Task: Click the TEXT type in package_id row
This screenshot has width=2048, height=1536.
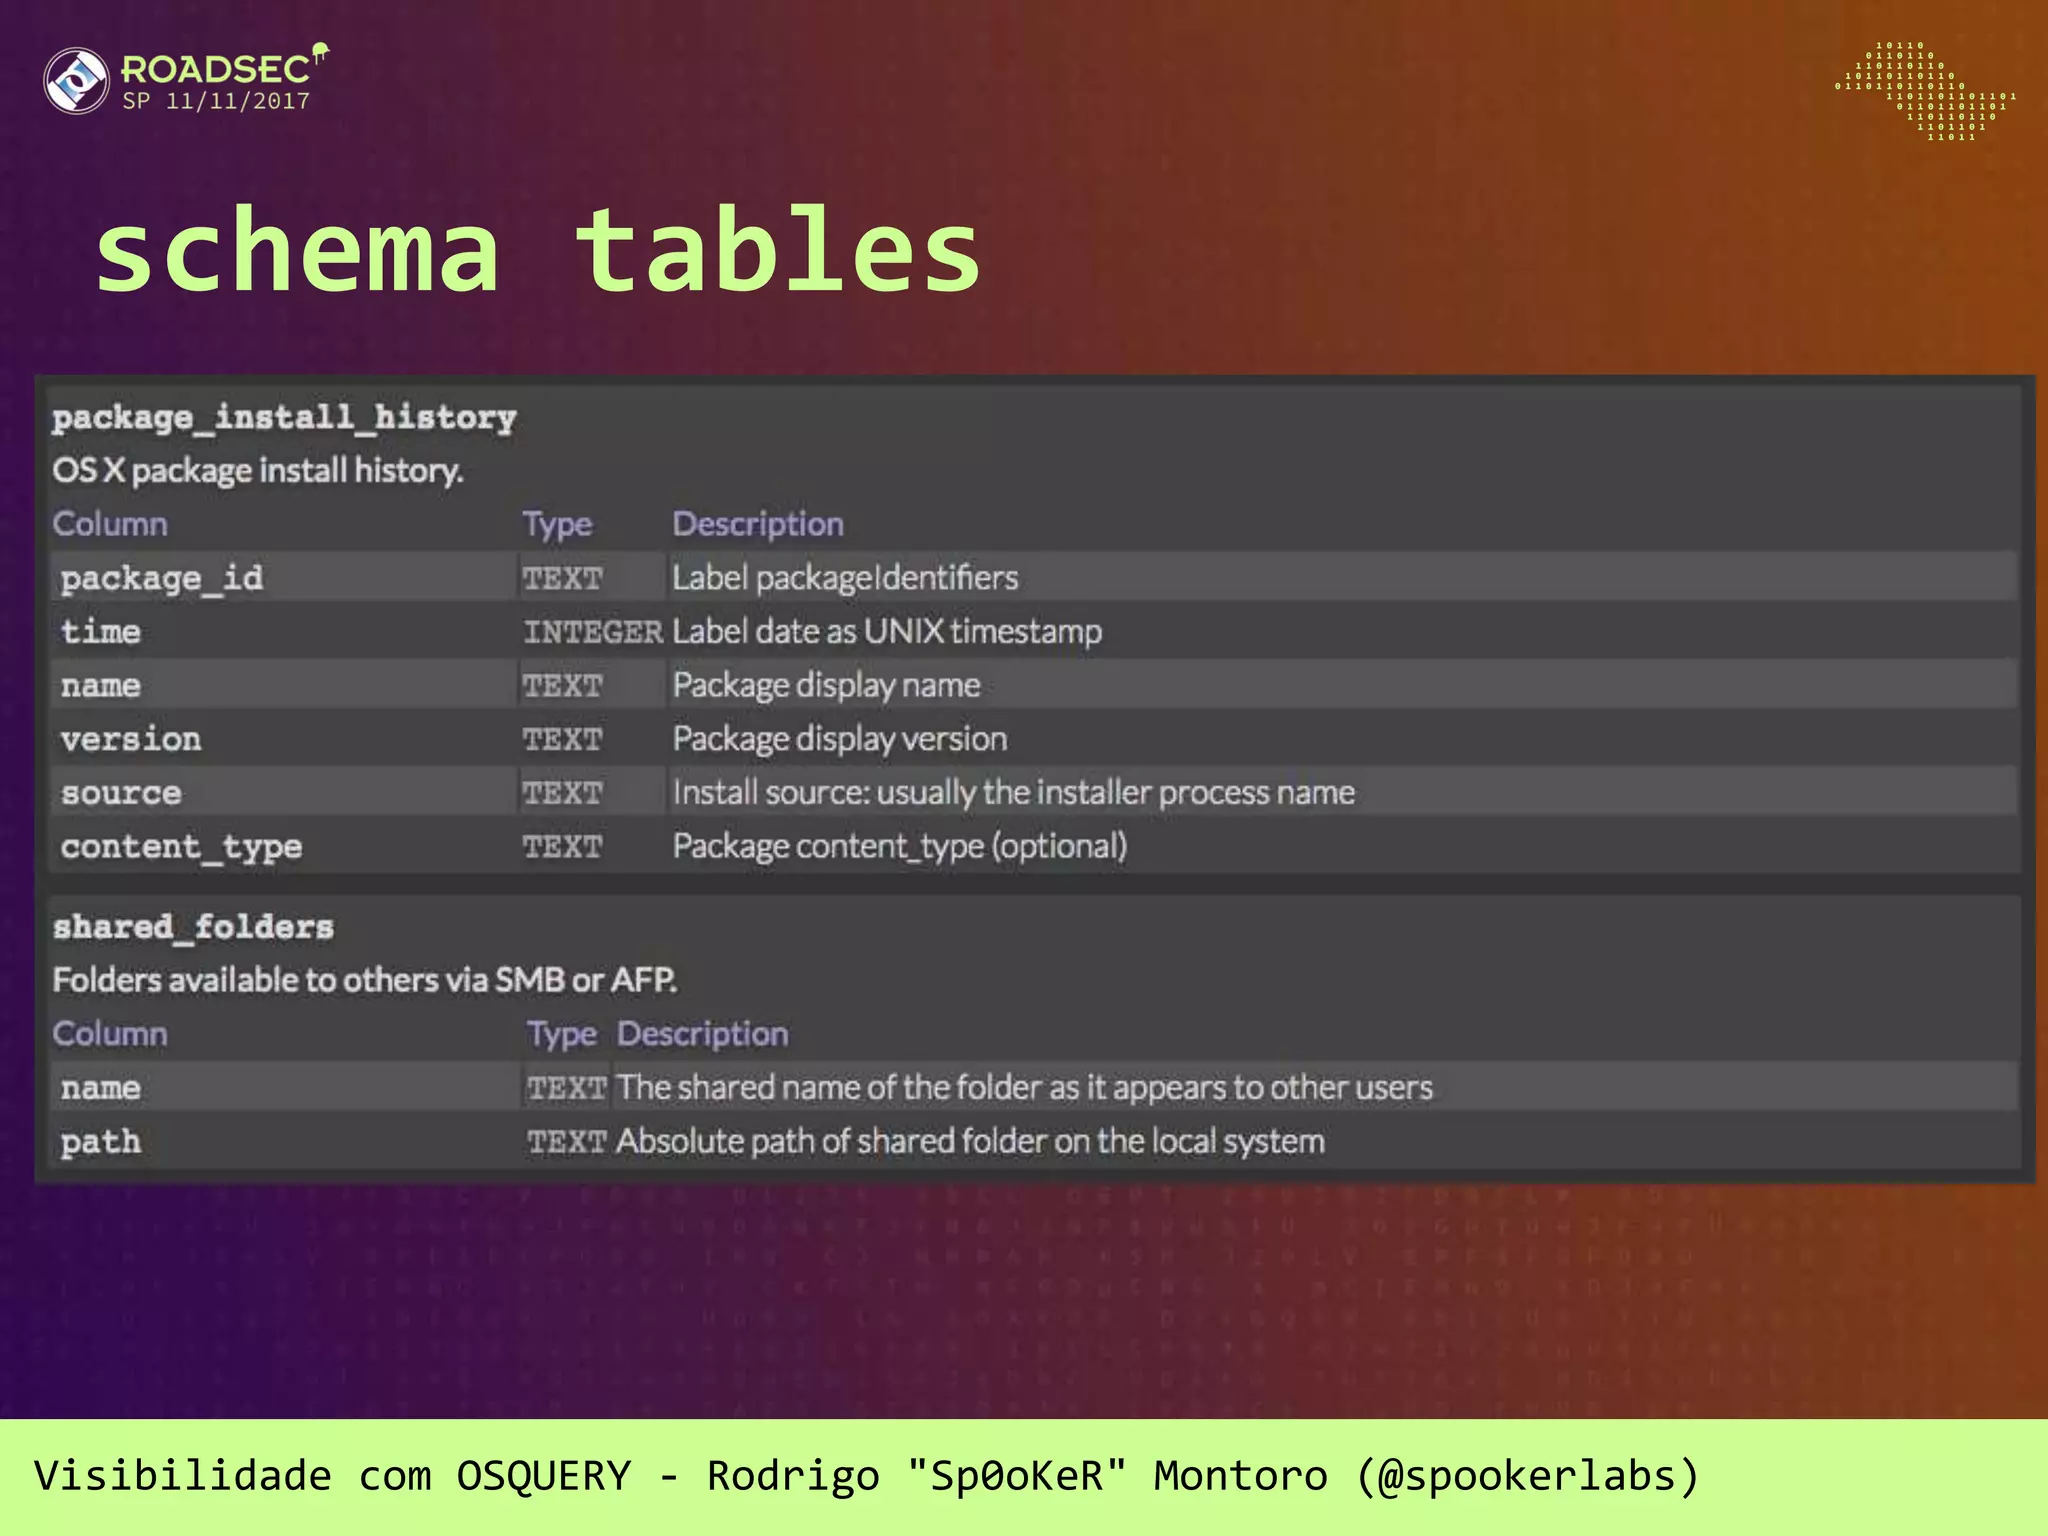Action: coord(563,578)
